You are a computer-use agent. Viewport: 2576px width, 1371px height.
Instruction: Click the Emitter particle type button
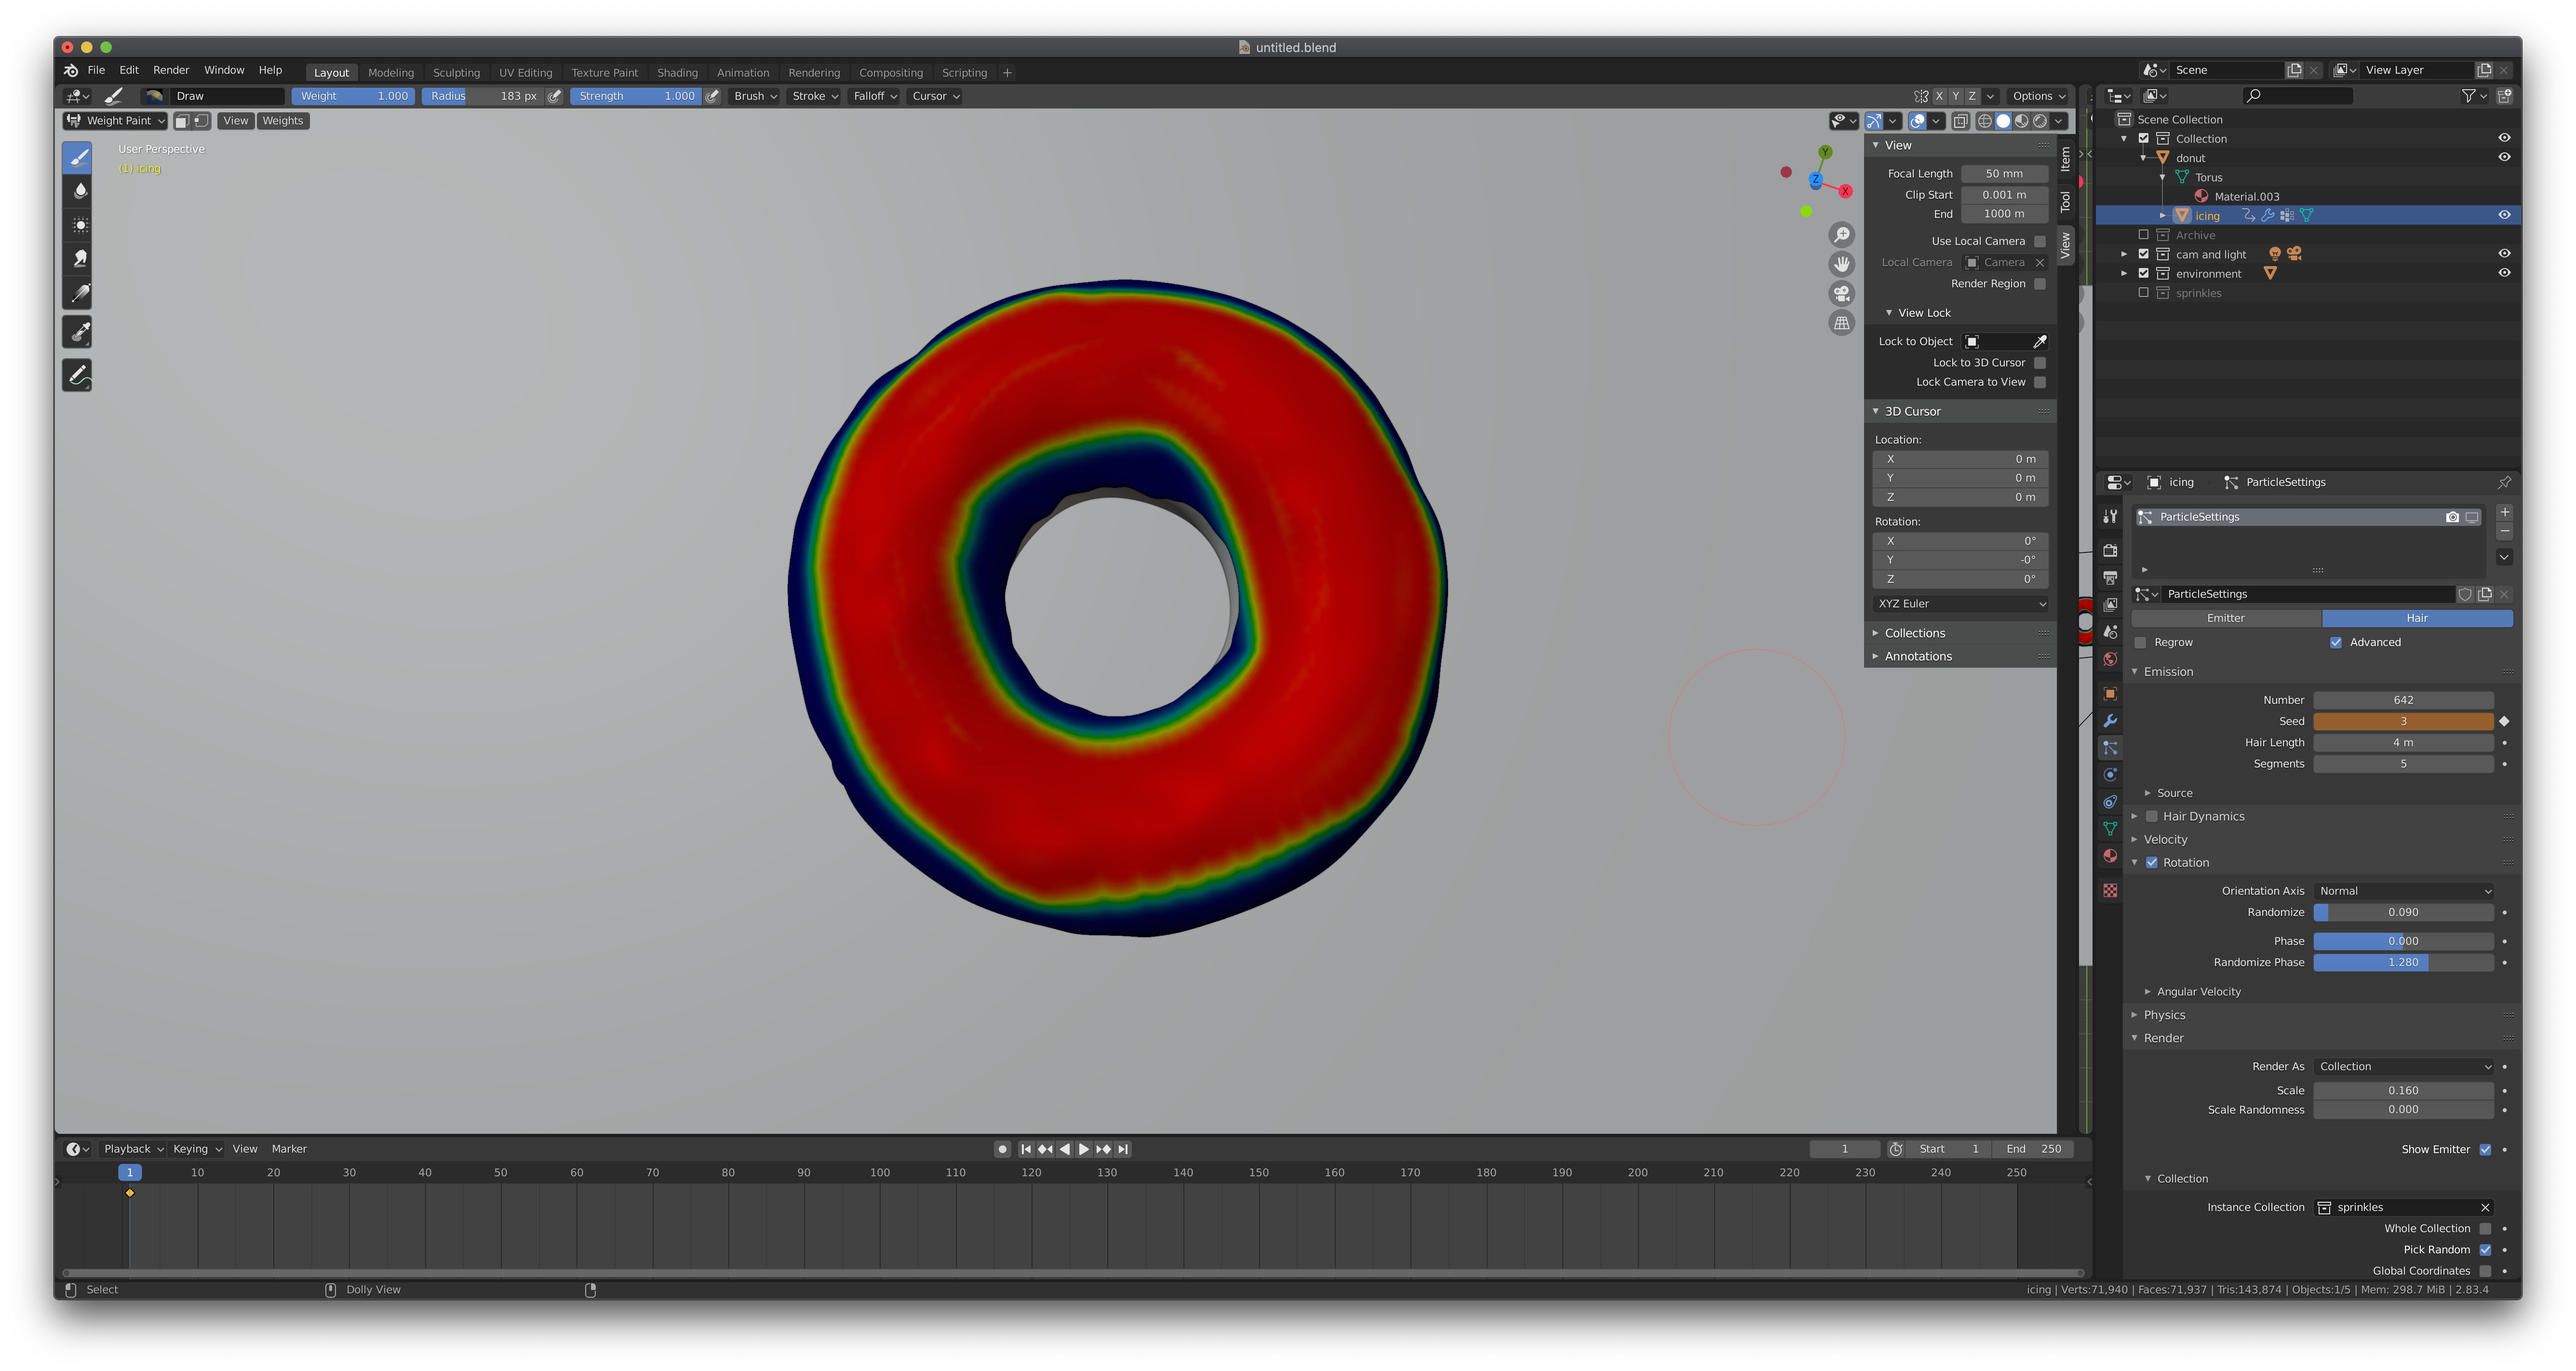(2225, 618)
